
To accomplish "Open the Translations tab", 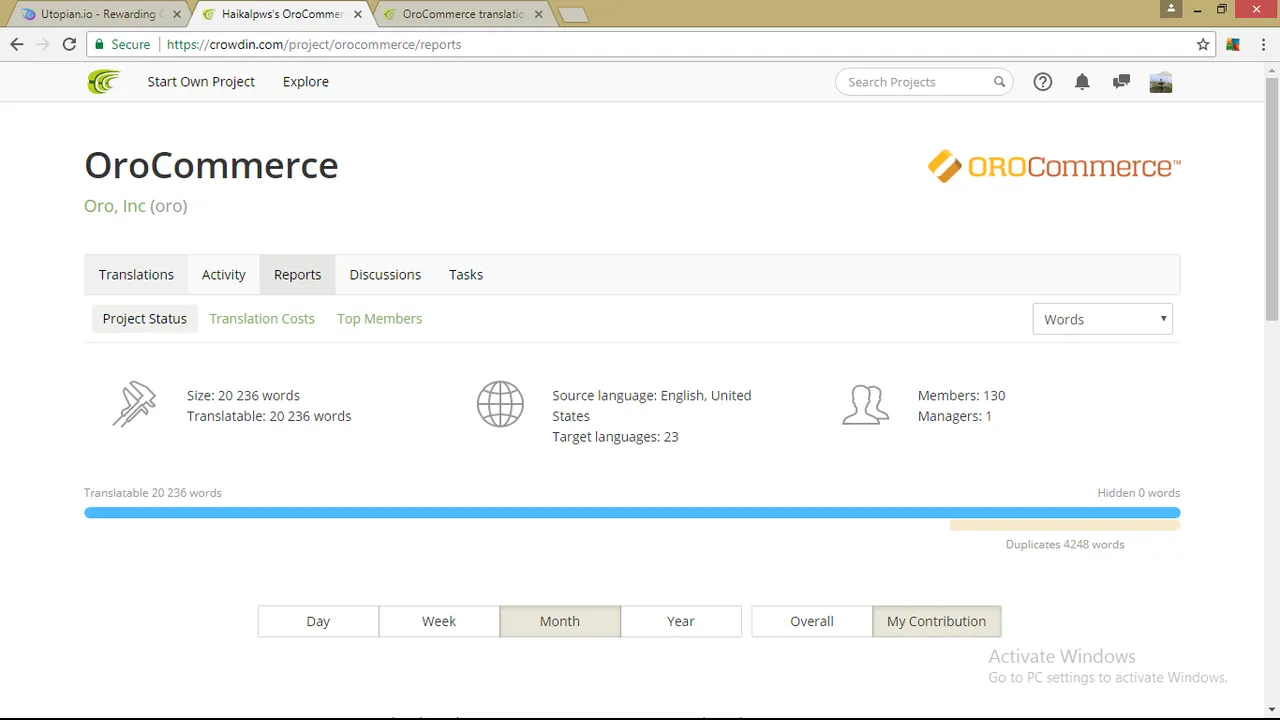I will [x=136, y=274].
